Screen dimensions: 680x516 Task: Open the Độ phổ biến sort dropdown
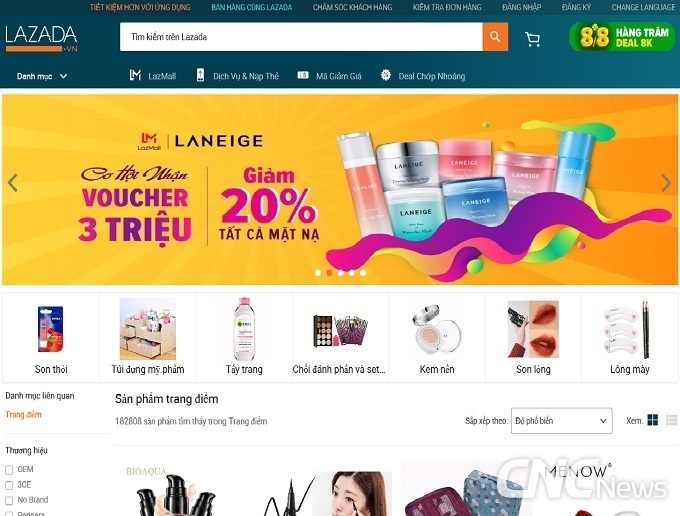[562, 421]
